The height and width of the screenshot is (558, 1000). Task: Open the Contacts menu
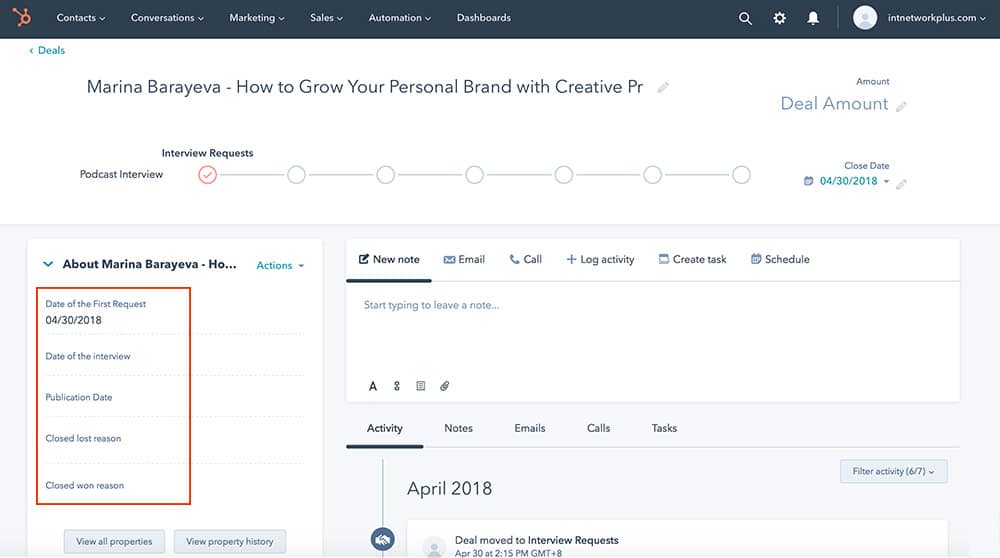[80, 18]
